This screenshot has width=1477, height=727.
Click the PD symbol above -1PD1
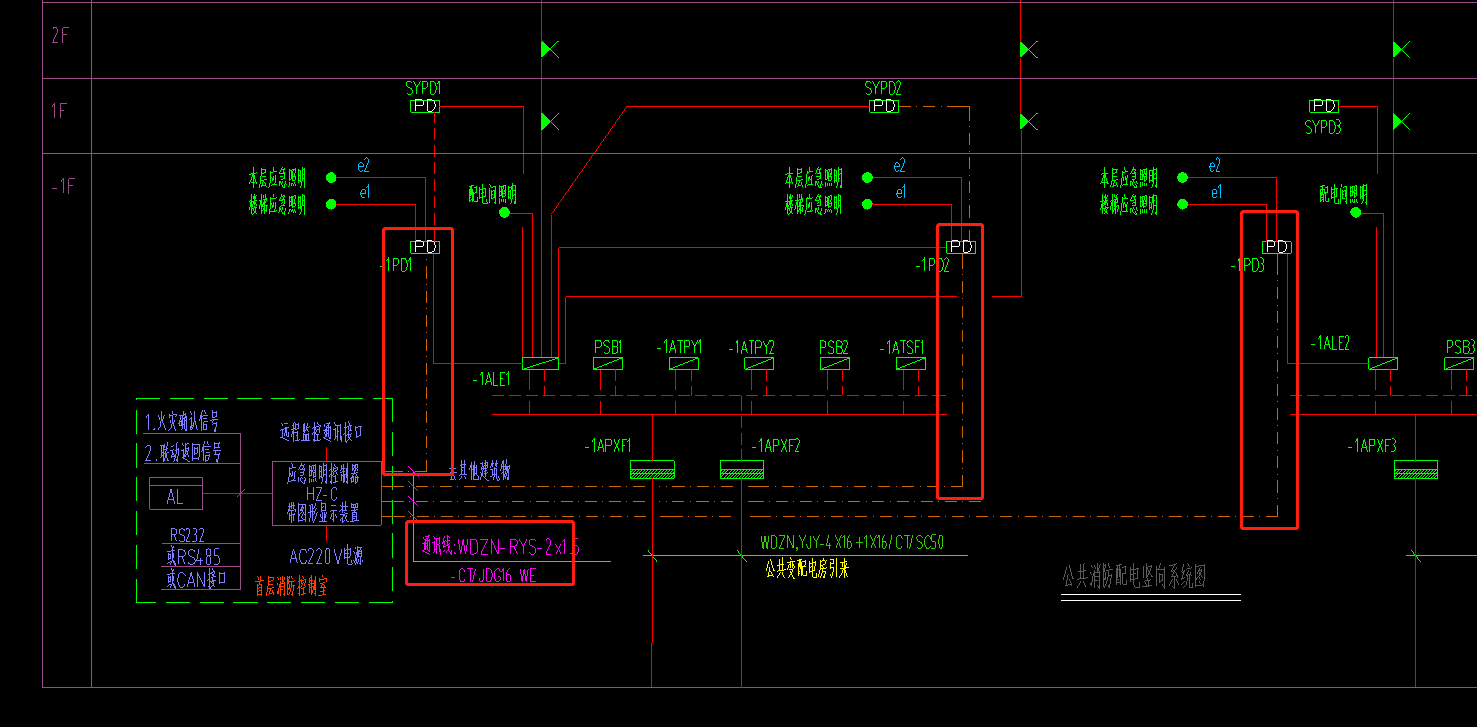425,247
